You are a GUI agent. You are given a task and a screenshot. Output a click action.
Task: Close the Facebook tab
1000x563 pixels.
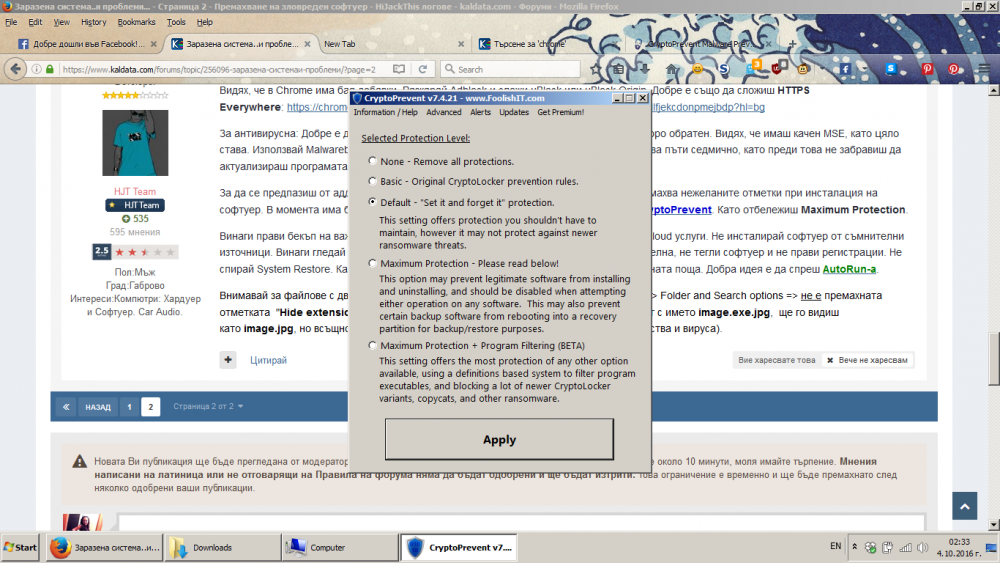[x=153, y=44]
